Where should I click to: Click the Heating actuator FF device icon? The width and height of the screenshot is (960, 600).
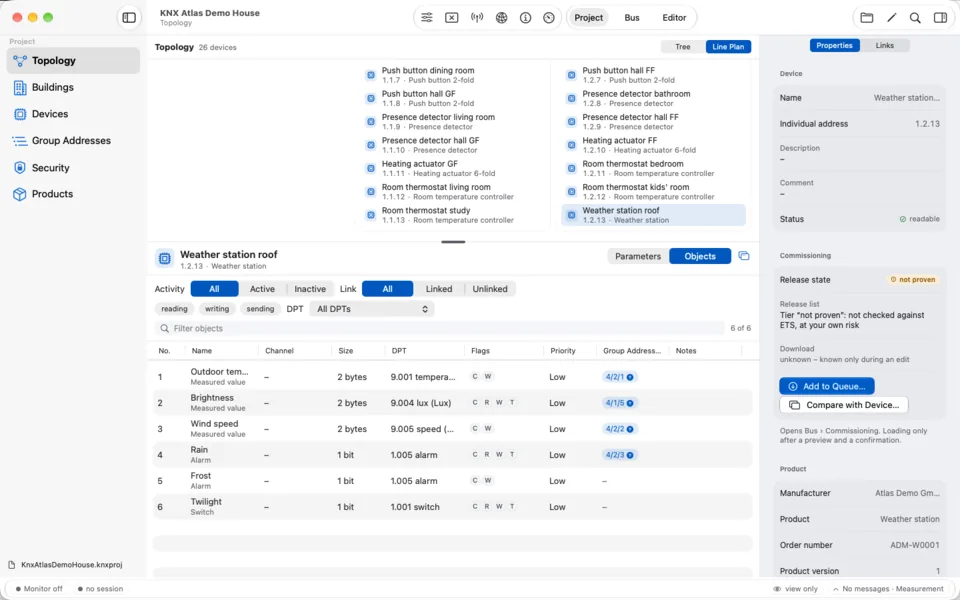coord(571,145)
